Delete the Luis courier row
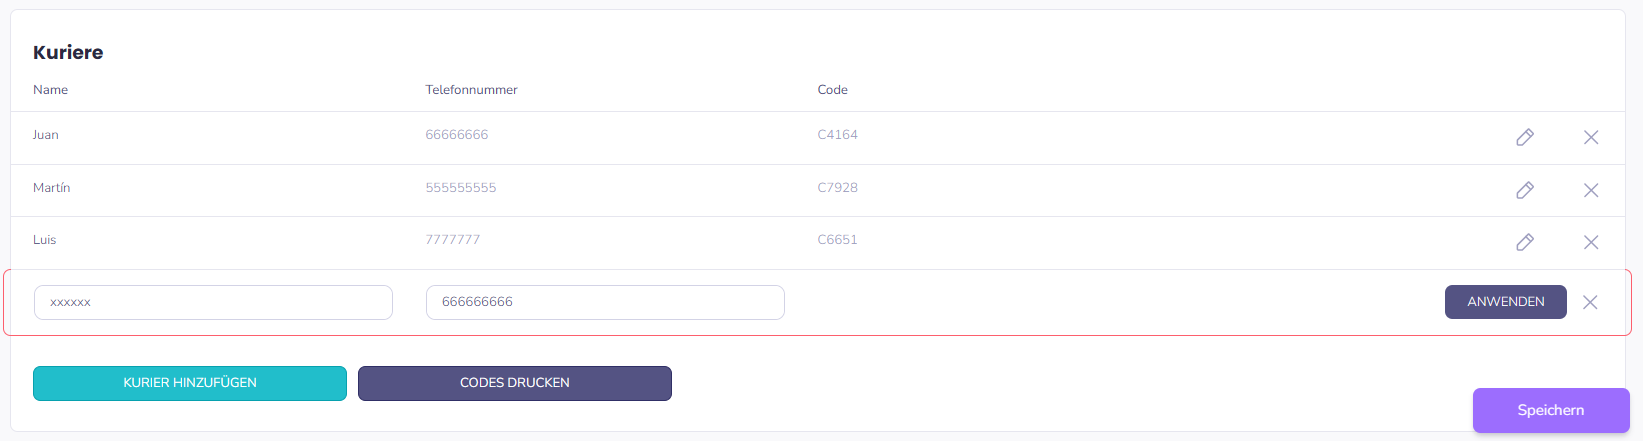Image resolution: width=1643 pixels, height=441 pixels. click(1590, 242)
